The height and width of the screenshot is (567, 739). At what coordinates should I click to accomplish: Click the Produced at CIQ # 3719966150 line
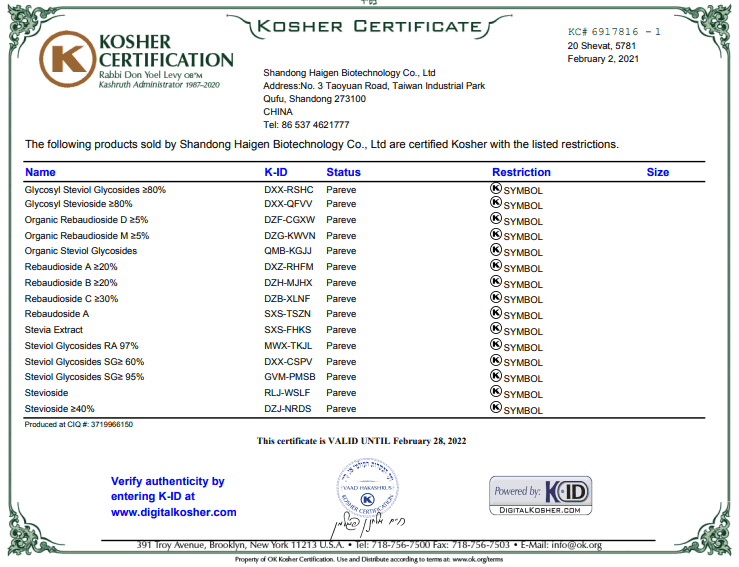(x=79, y=425)
